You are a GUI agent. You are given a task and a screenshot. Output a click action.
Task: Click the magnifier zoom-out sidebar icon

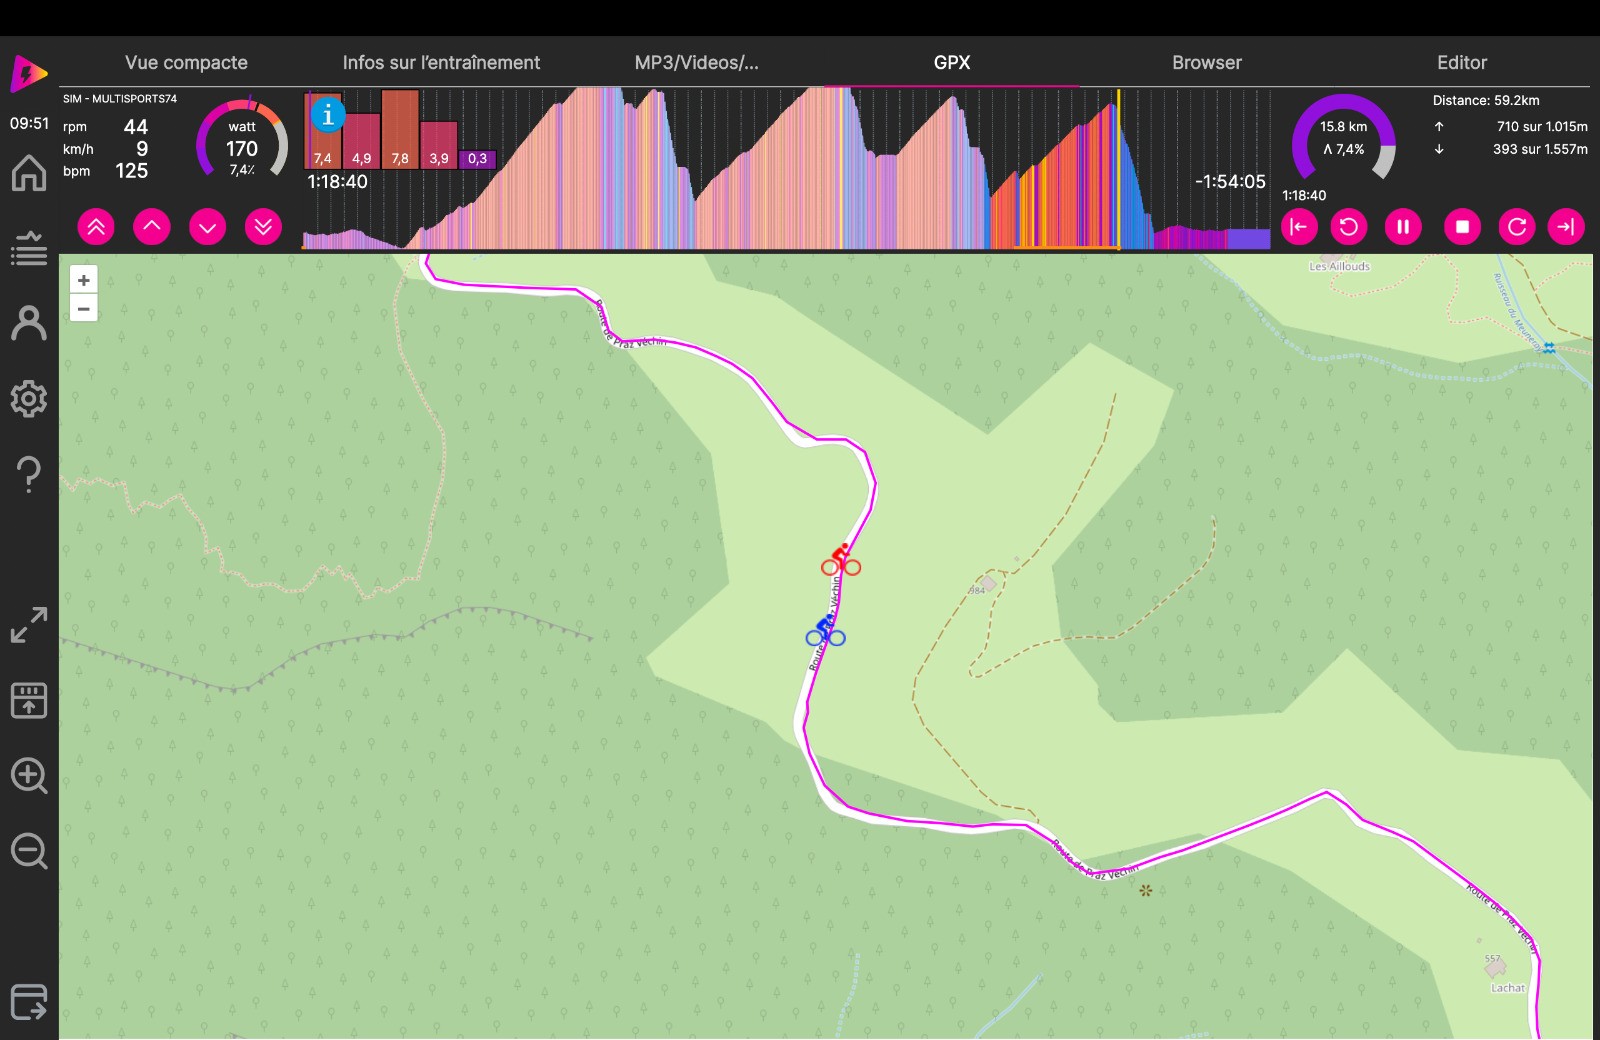point(29,852)
